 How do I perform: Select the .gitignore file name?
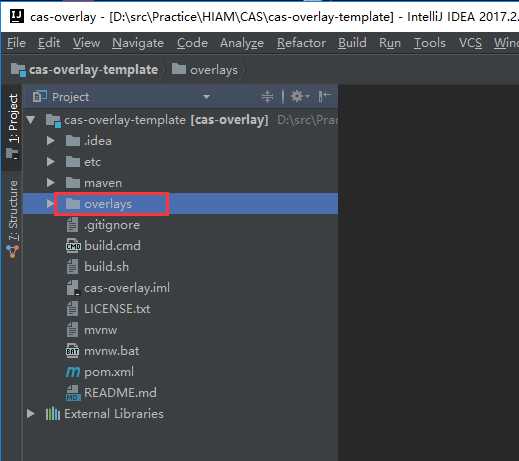[112, 225]
